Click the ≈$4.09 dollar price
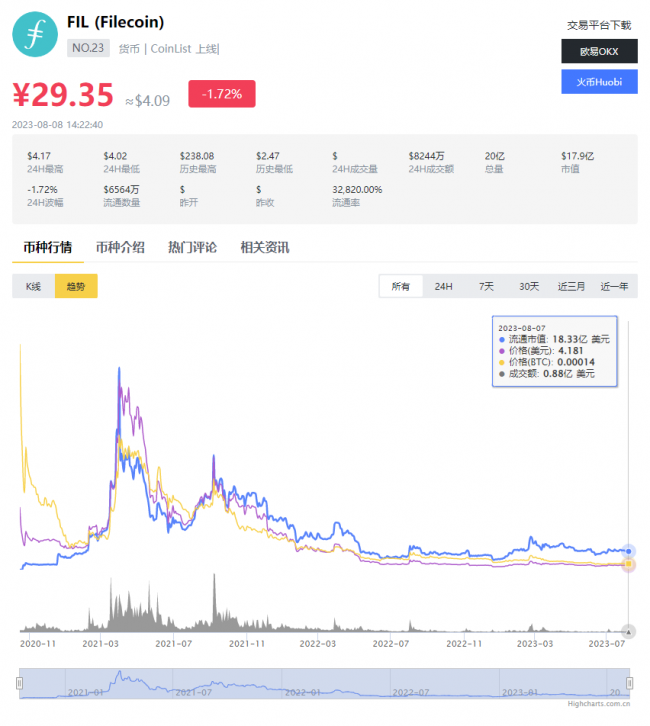650x726 pixels. pyautogui.click(x=148, y=100)
